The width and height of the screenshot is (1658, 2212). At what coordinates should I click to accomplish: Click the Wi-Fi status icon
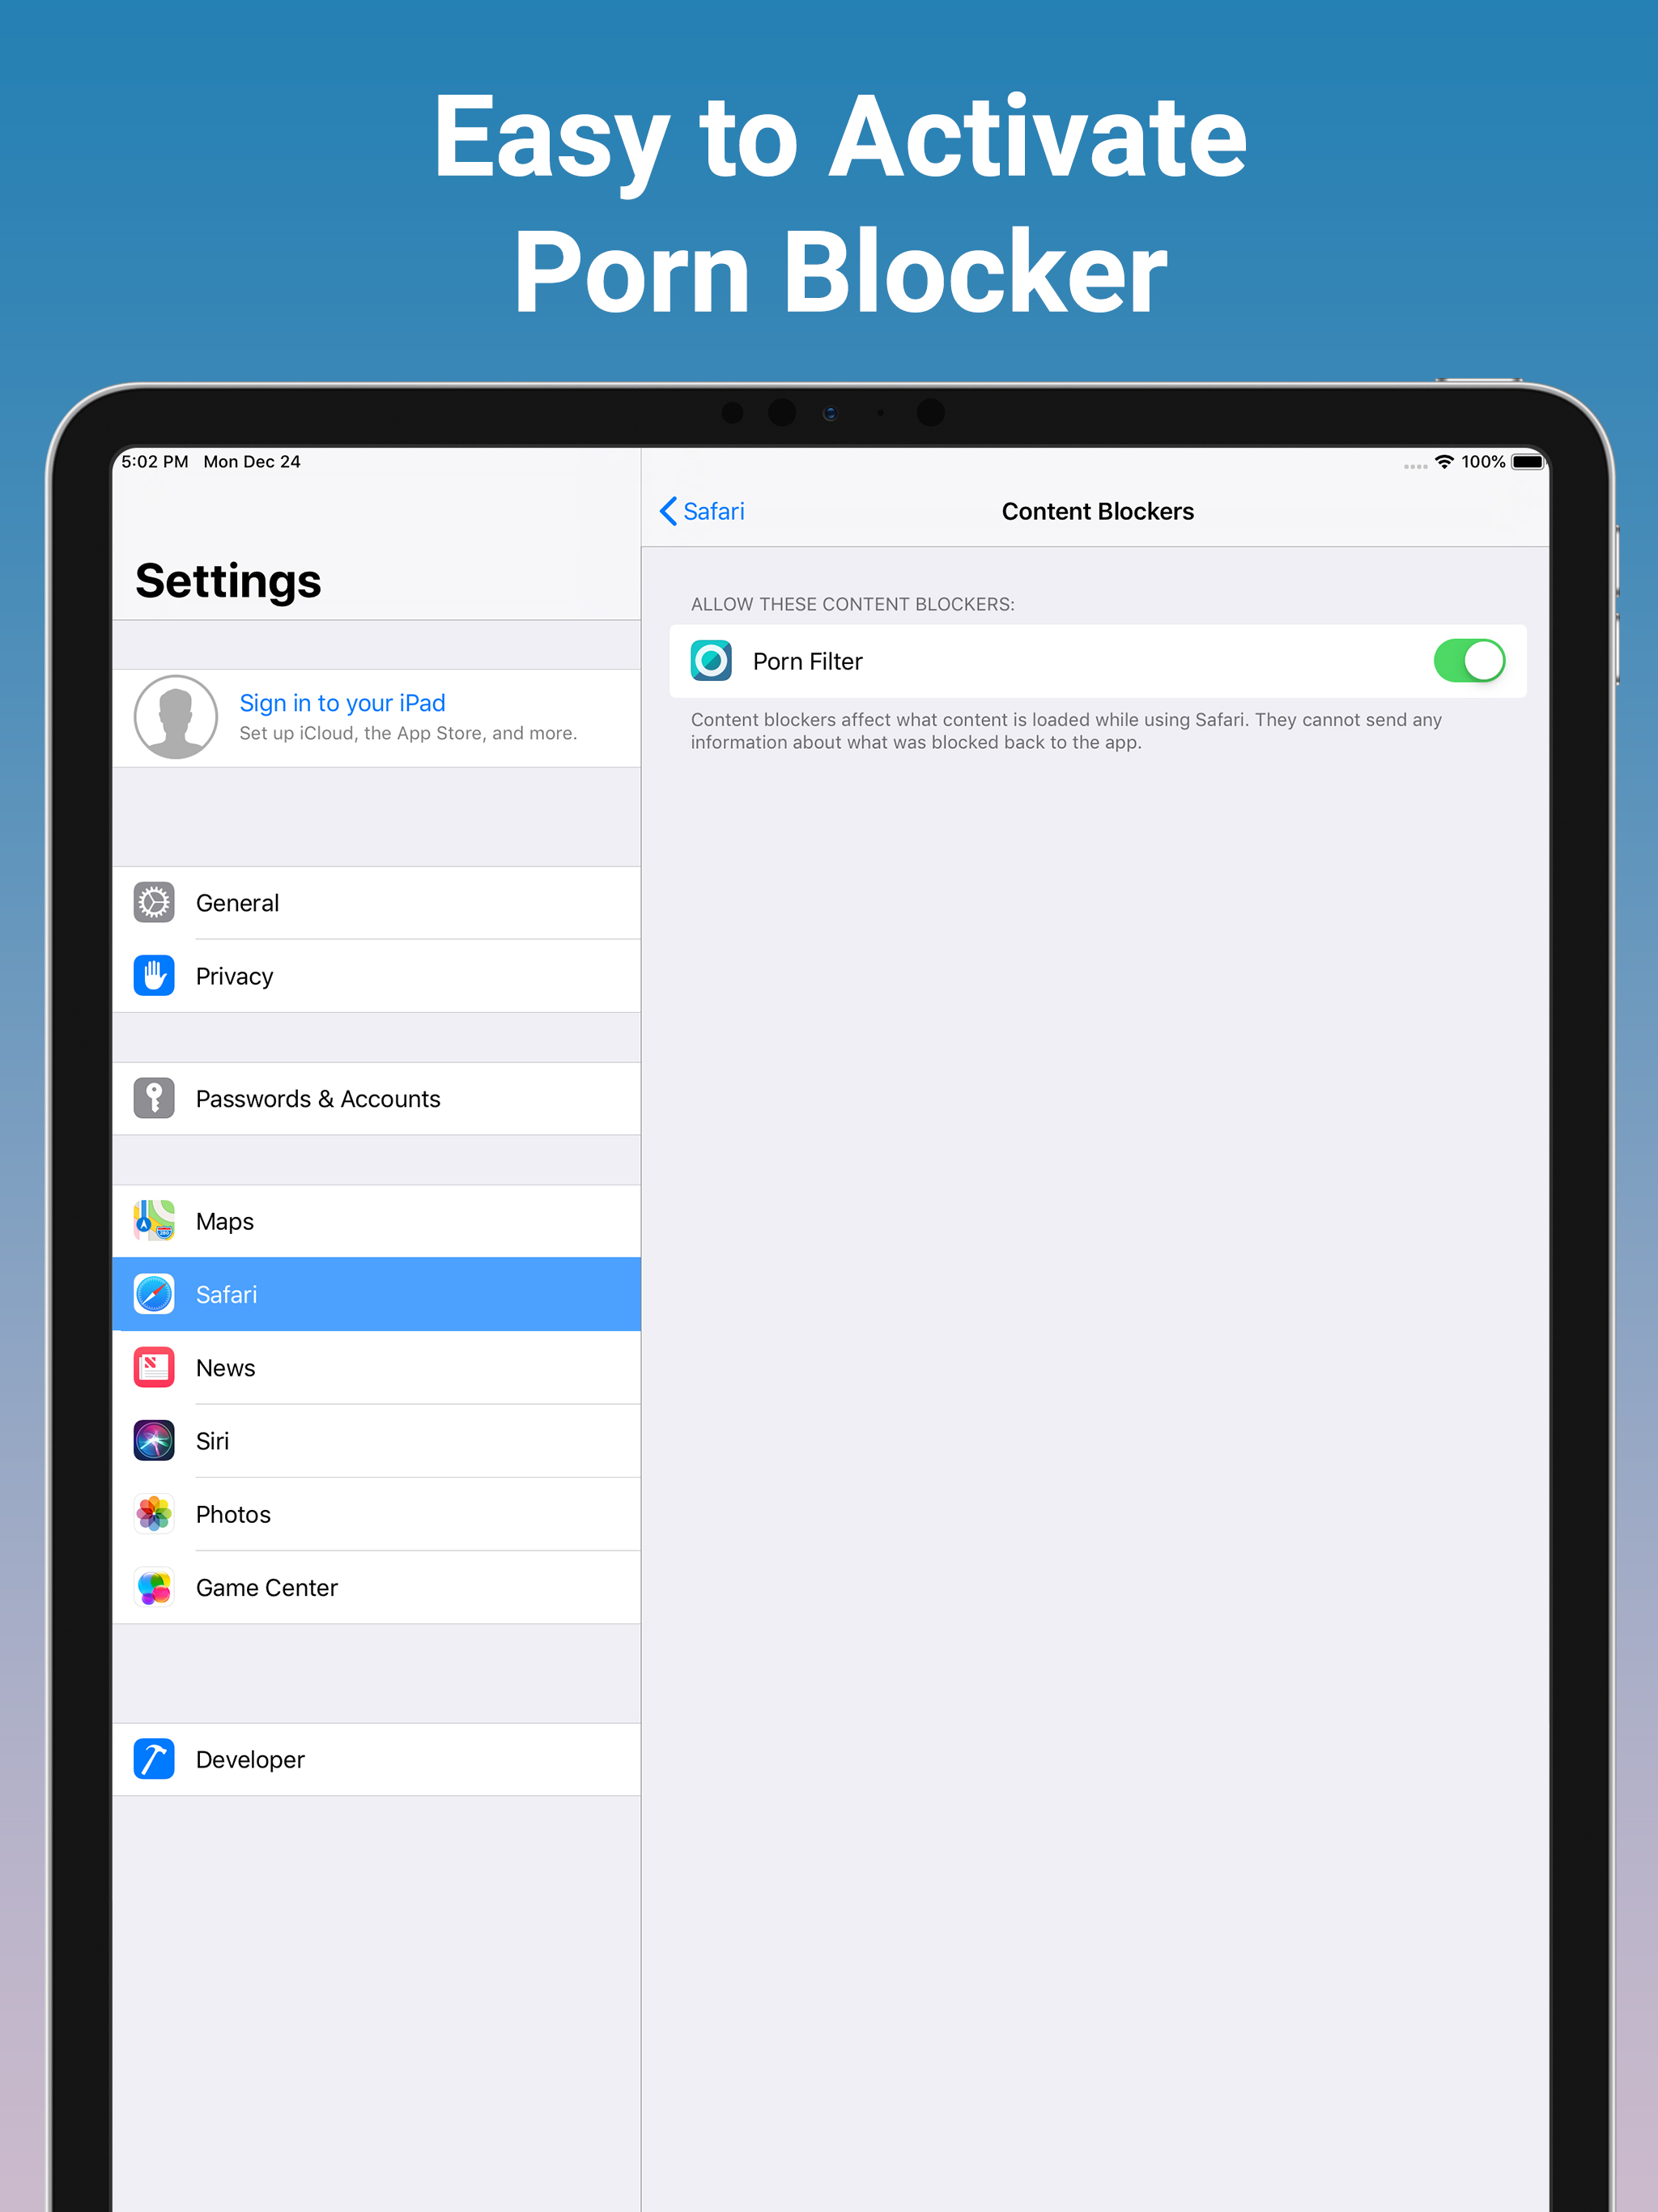1444,461
